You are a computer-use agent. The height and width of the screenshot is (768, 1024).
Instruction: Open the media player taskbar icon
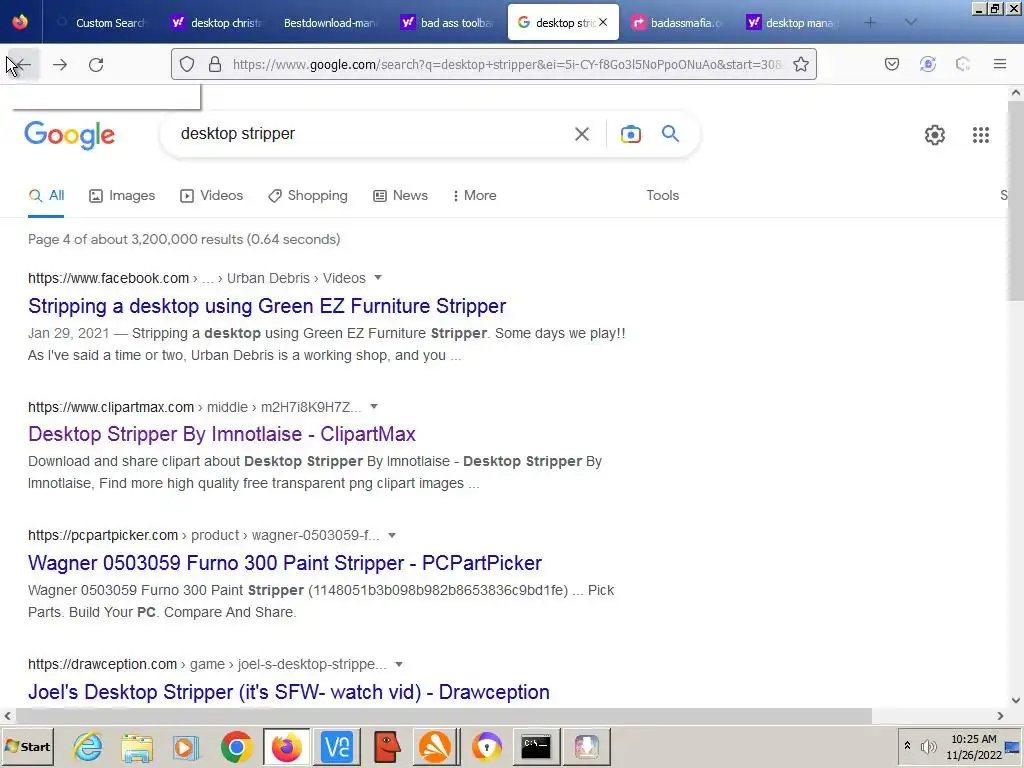185,746
